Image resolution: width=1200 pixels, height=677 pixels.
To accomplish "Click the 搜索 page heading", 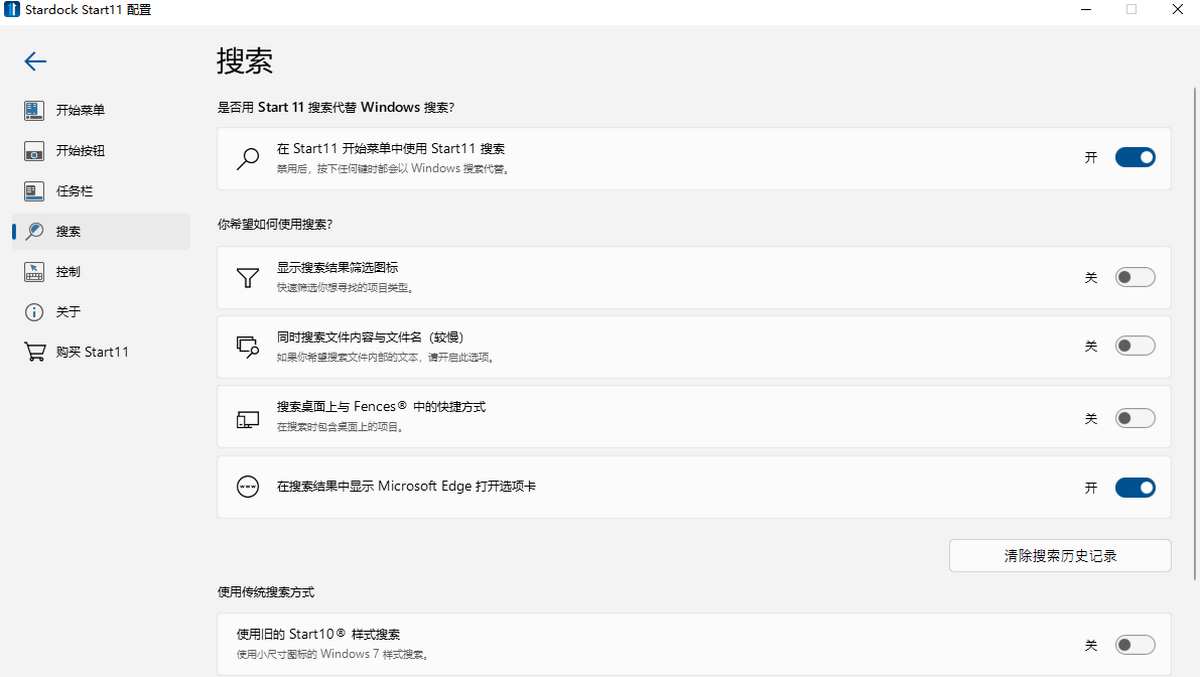I will point(245,61).
